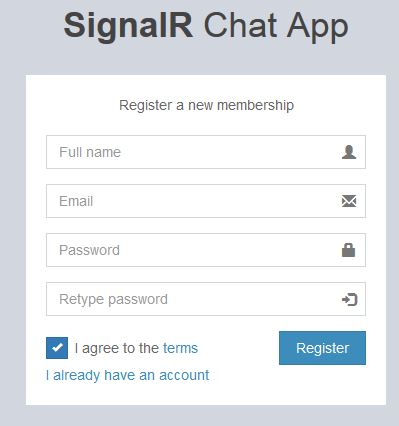Uncheck the agree to terms checkbox
This screenshot has width=399, height=426.
[x=57, y=348]
